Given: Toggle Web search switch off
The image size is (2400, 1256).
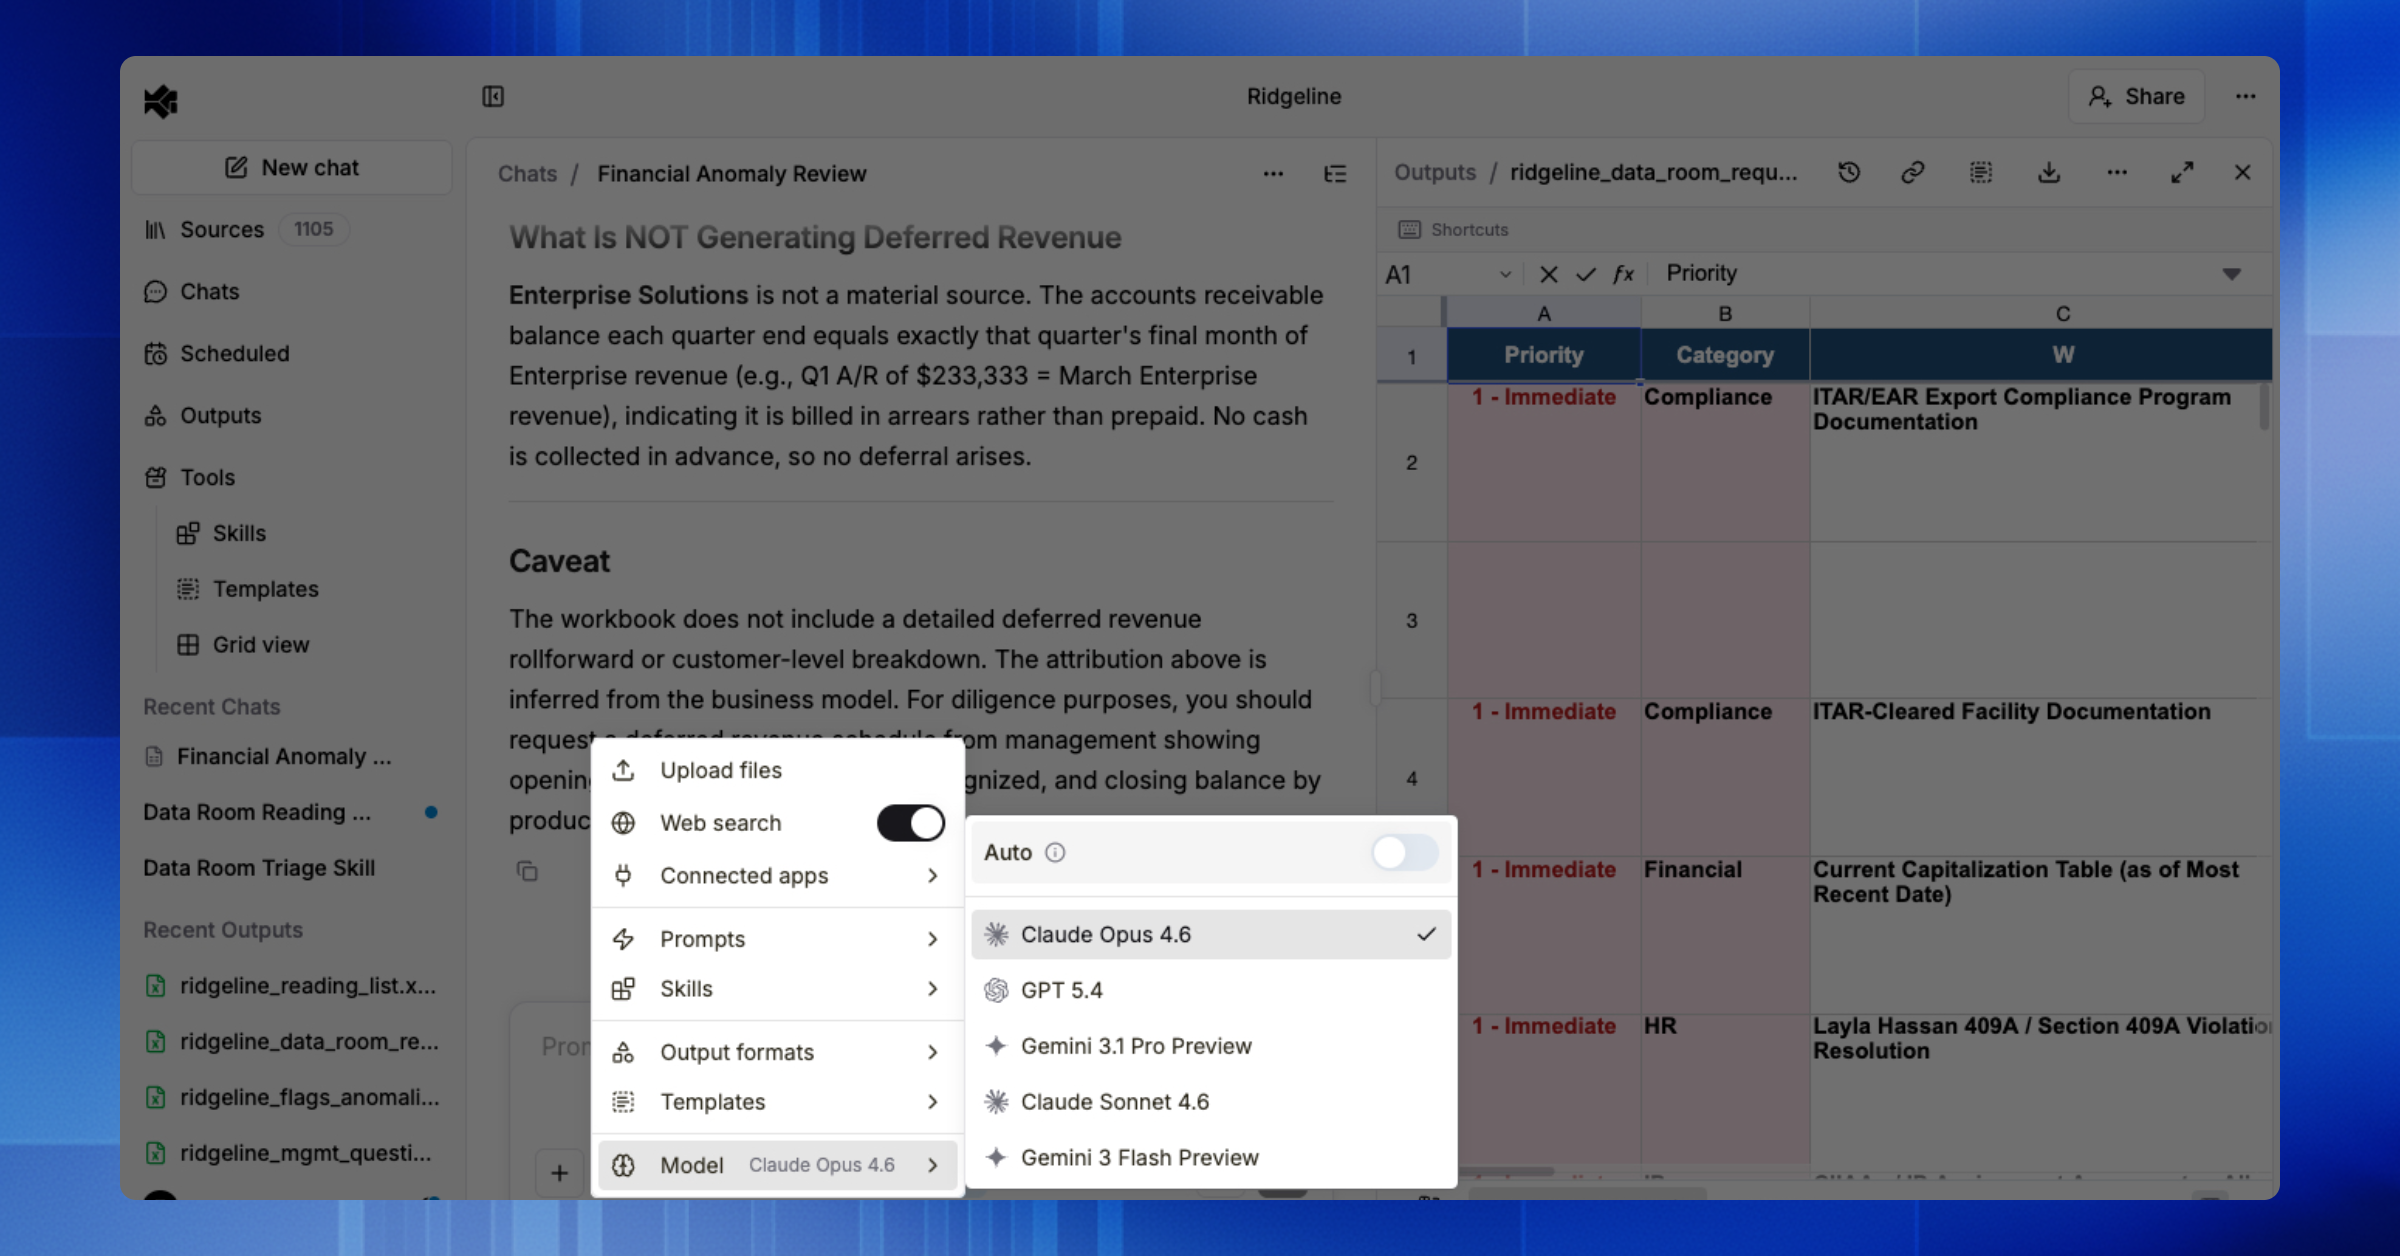Looking at the screenshot, I should (910, 823).
